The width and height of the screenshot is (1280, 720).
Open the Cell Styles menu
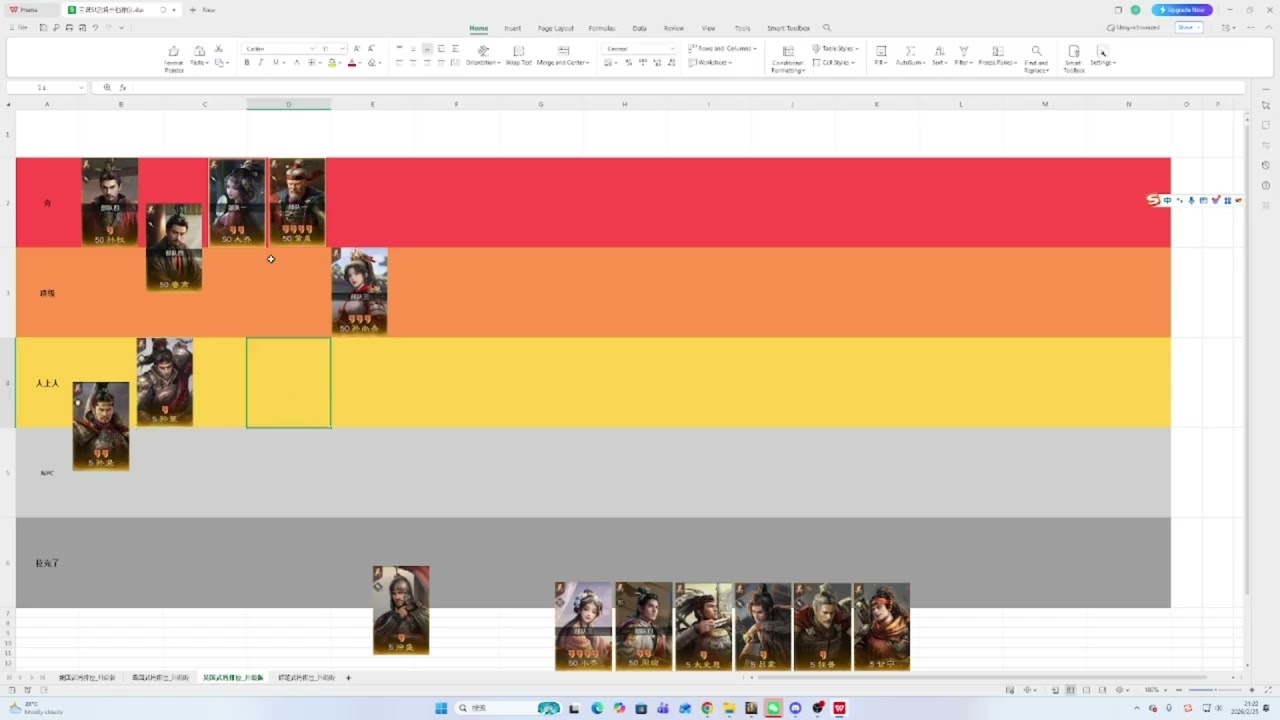click(832, 62)
